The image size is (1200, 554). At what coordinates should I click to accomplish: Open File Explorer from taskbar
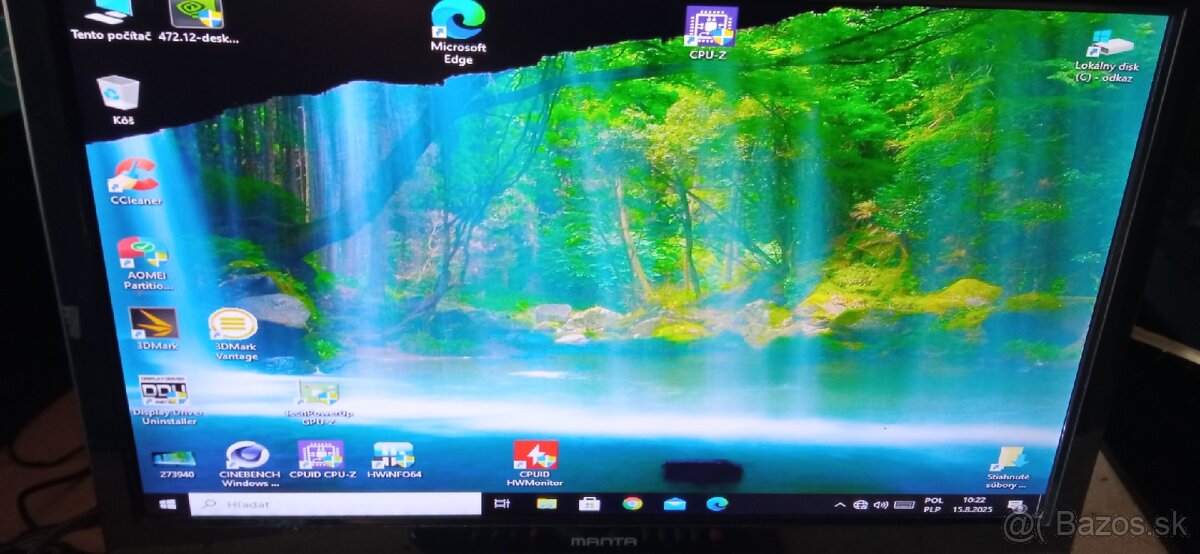click(546, 504)
